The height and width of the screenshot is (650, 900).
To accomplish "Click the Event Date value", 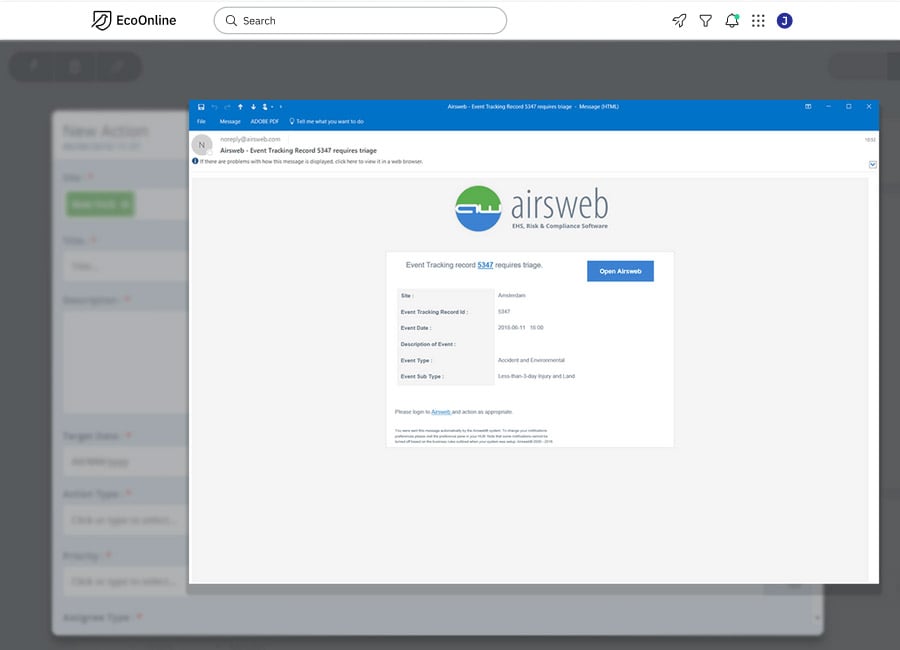I will coord(521,328).
